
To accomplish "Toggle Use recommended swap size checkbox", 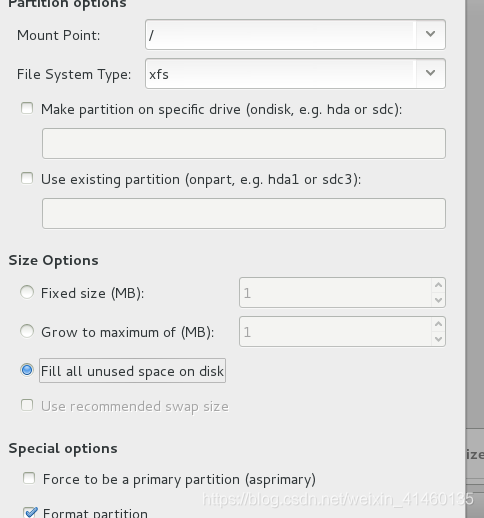I will point(27,406).
